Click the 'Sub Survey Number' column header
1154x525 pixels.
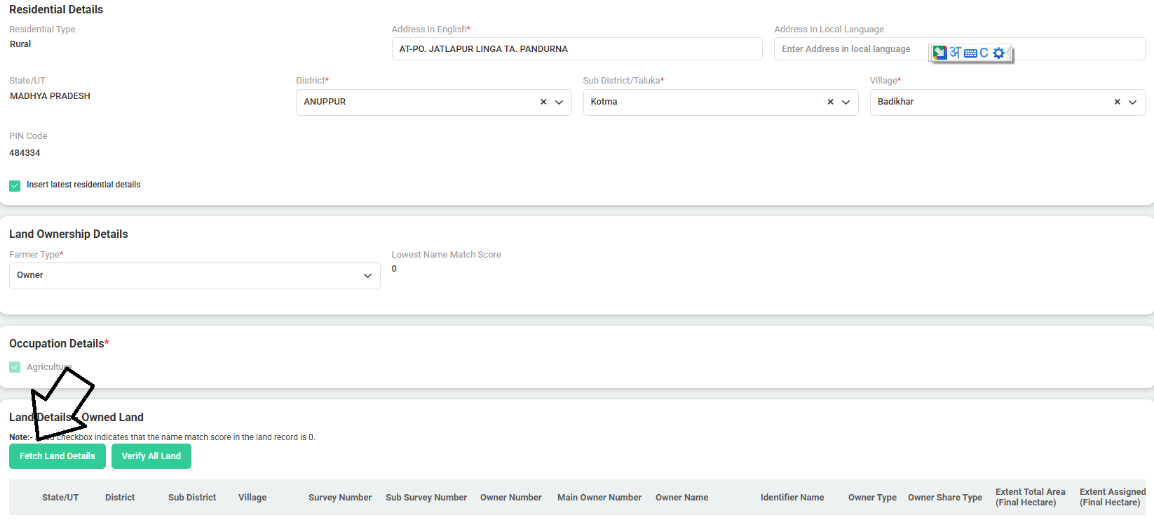(426, 497)
